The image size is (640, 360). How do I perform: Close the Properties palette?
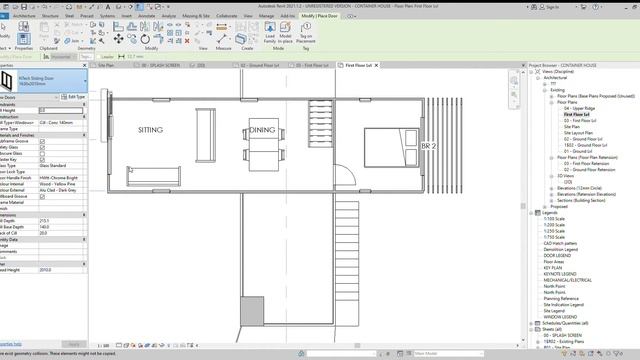tap(84, 65)
